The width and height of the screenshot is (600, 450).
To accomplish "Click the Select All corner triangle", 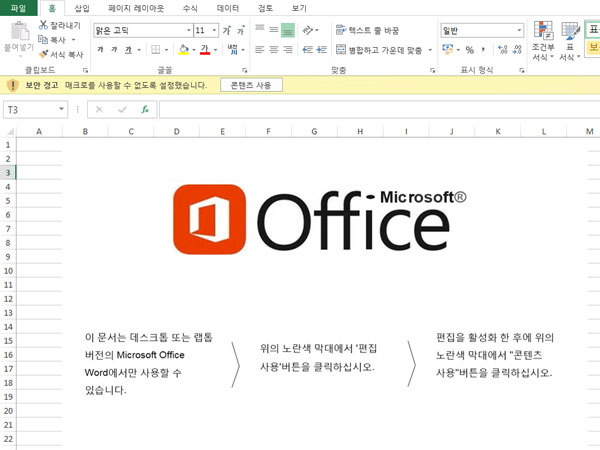I will (x=9, y=132).
